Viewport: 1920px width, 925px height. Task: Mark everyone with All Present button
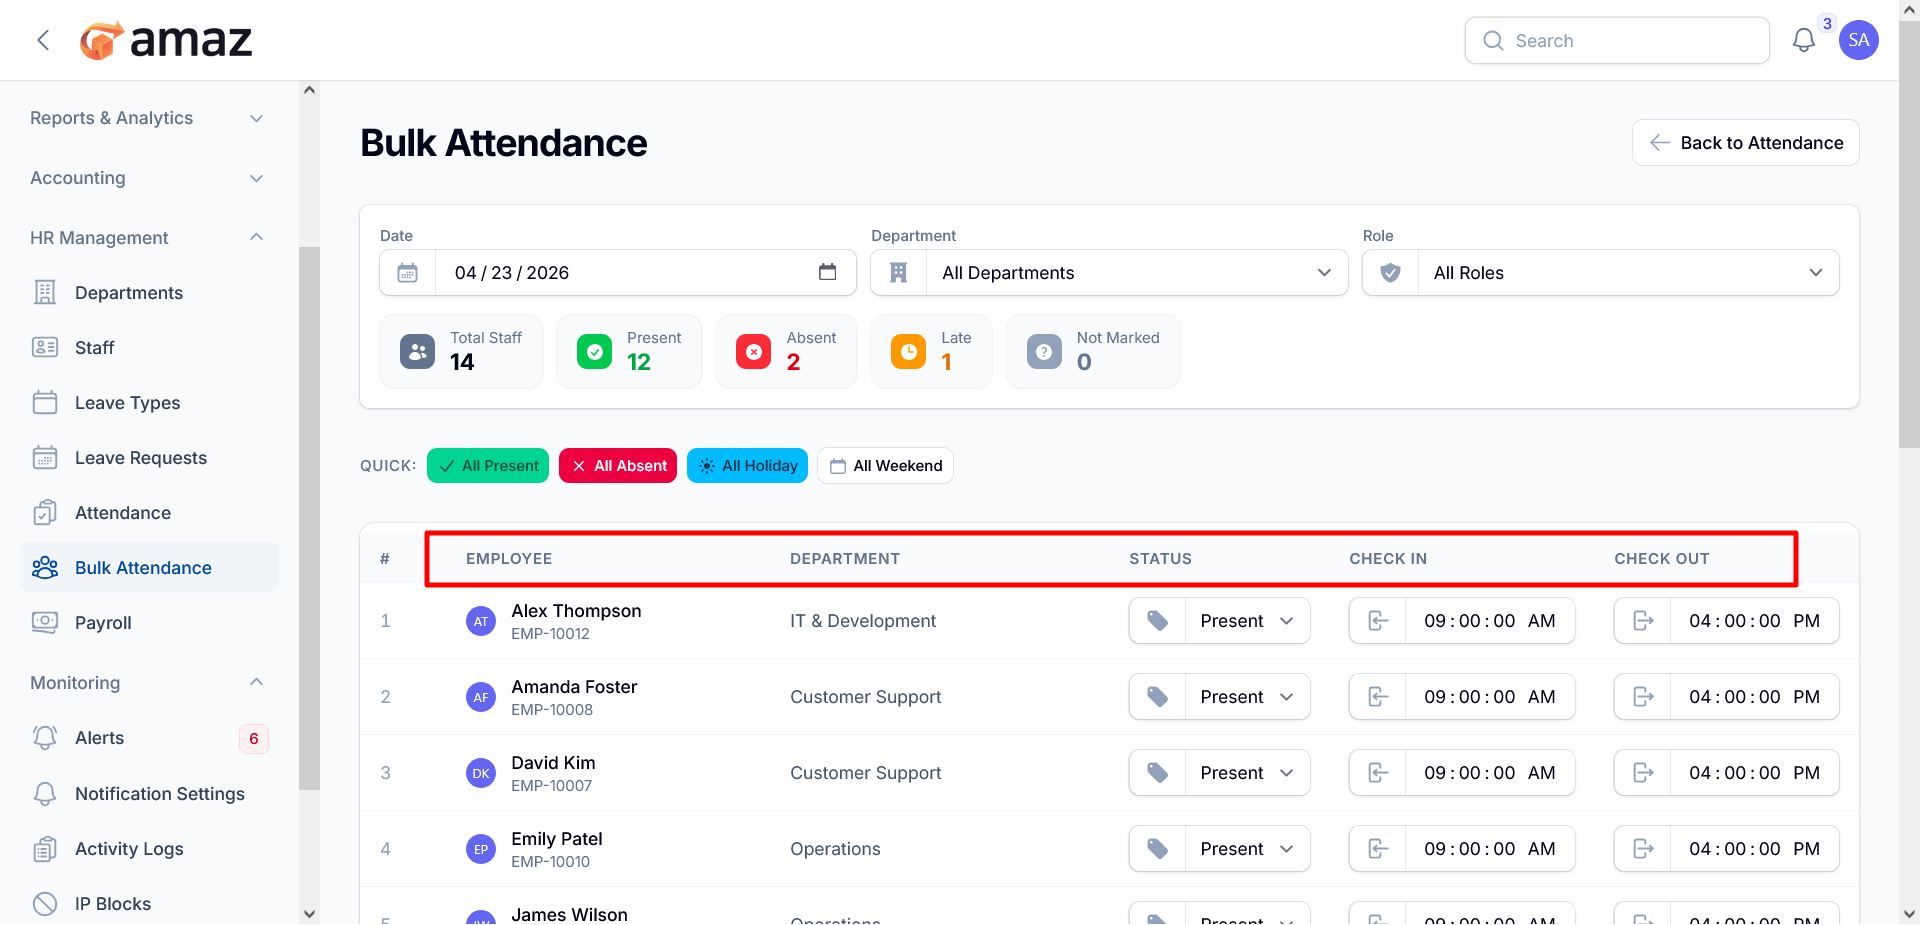488,466
